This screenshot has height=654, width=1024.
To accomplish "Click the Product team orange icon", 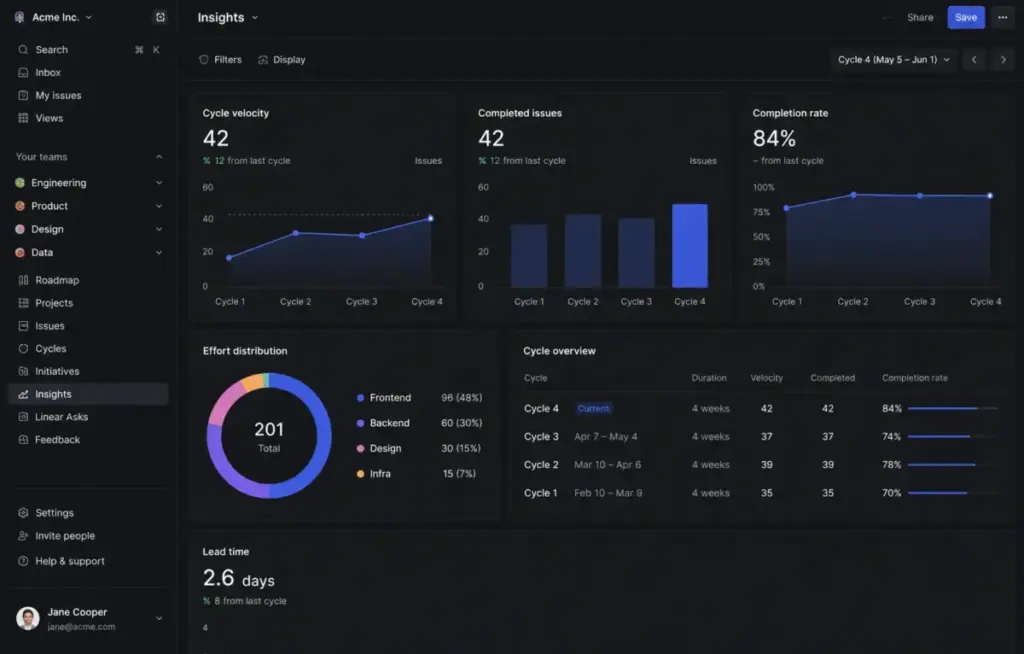I will coord(20,206).
